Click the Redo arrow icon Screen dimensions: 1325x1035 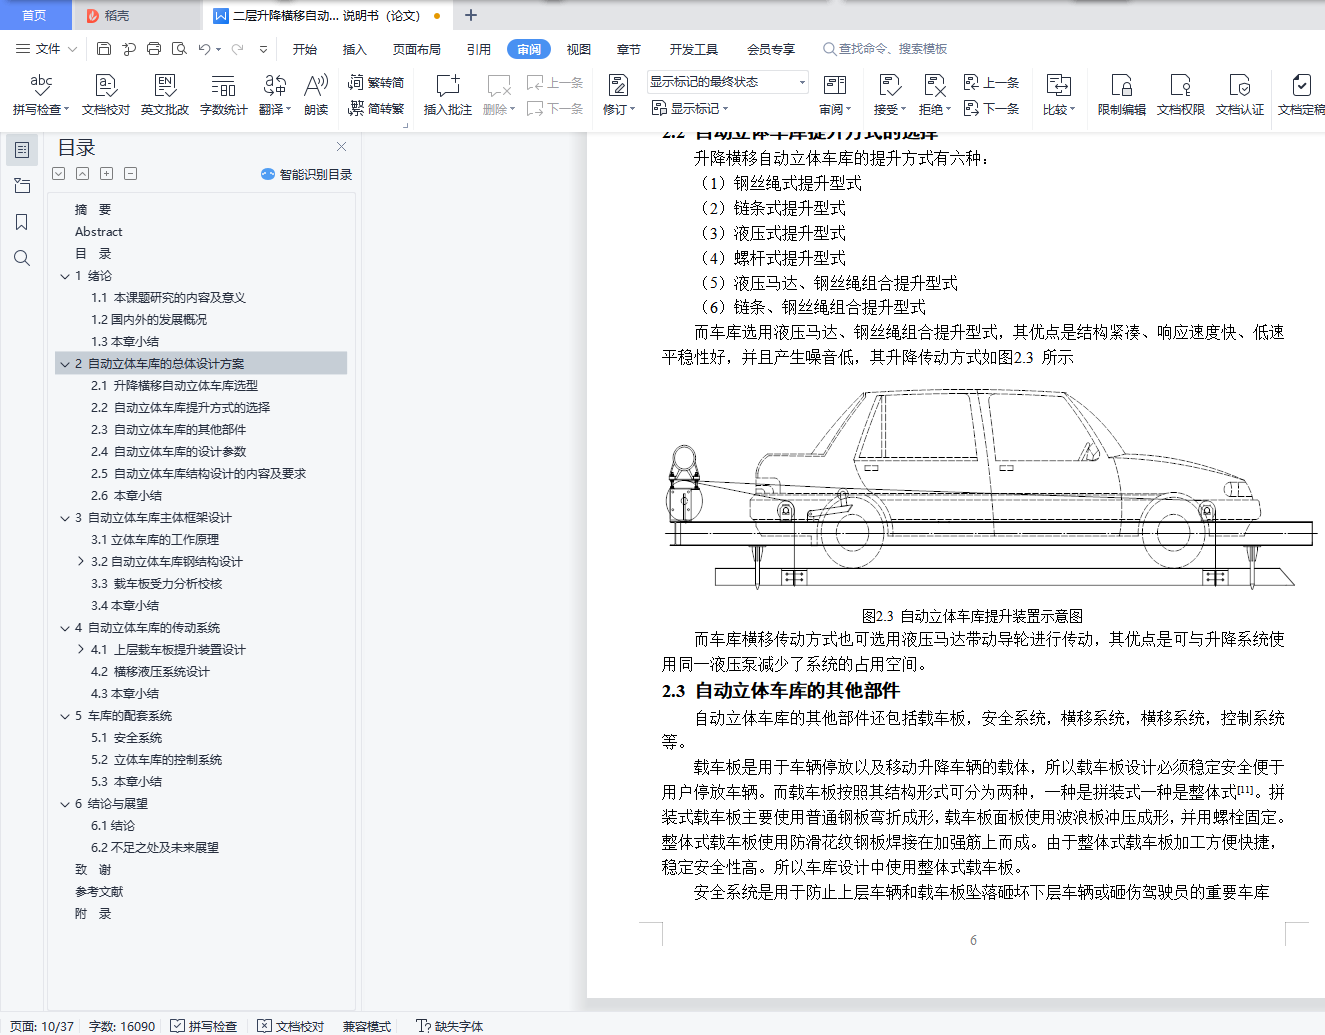pos(237,48)
